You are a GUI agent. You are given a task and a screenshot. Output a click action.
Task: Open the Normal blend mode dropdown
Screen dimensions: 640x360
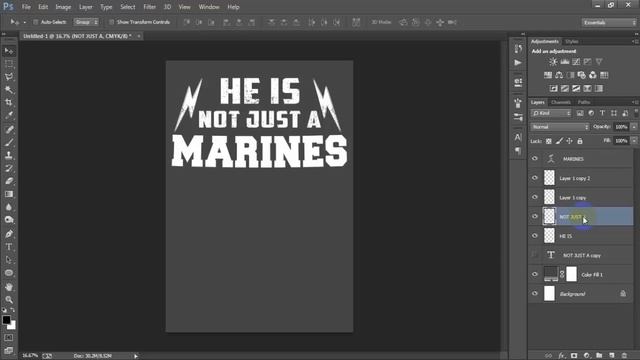tap(560, 127)
